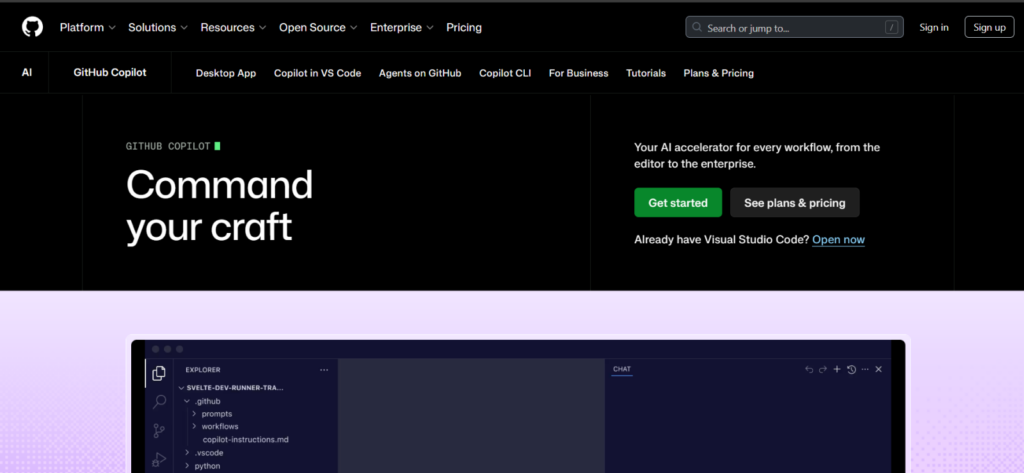
Task: Go to Plans & Pricing nav item
Action: point(718,73)
